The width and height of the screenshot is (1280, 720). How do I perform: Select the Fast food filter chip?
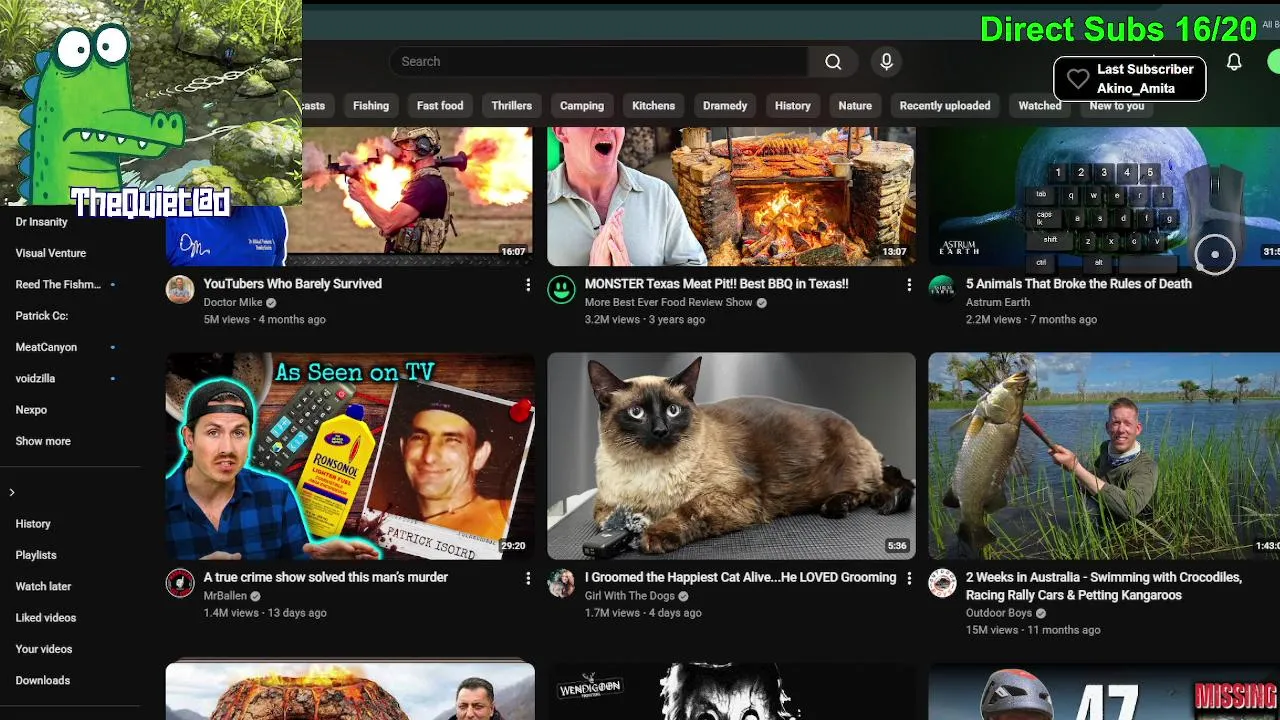(440, 106)
